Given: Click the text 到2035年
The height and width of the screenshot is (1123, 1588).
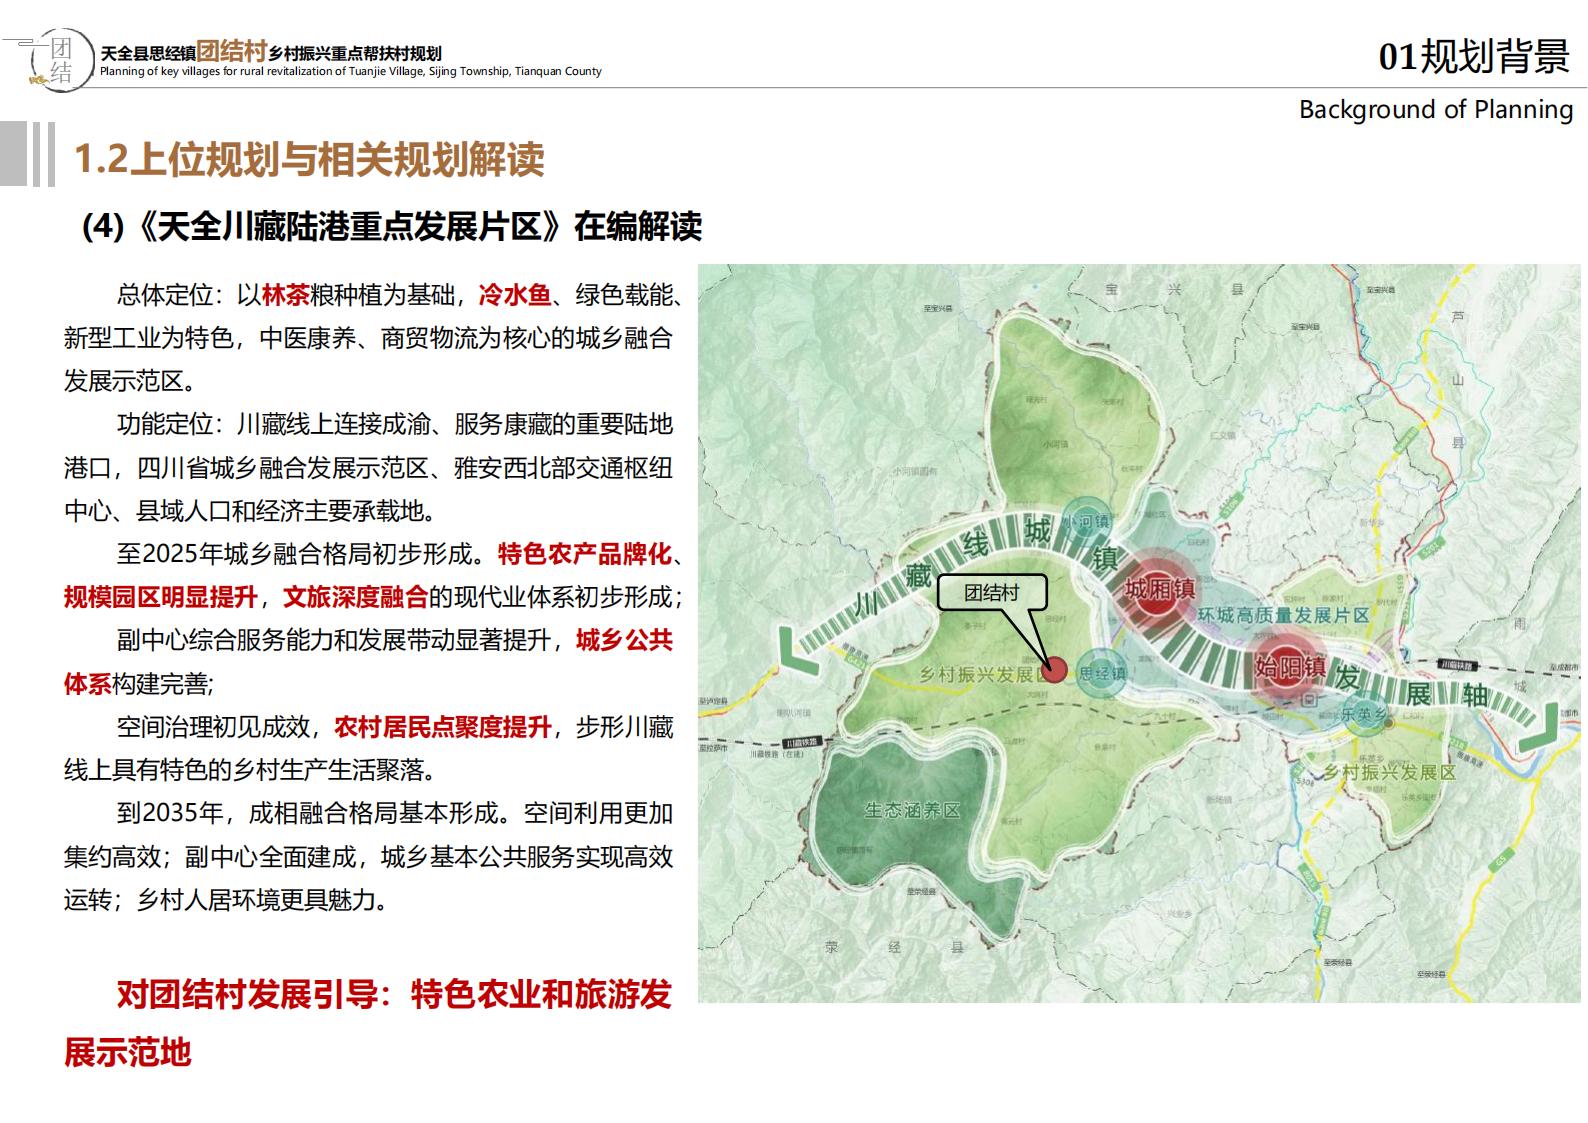Looking at the screenshot, I should (x=175, y=813).
